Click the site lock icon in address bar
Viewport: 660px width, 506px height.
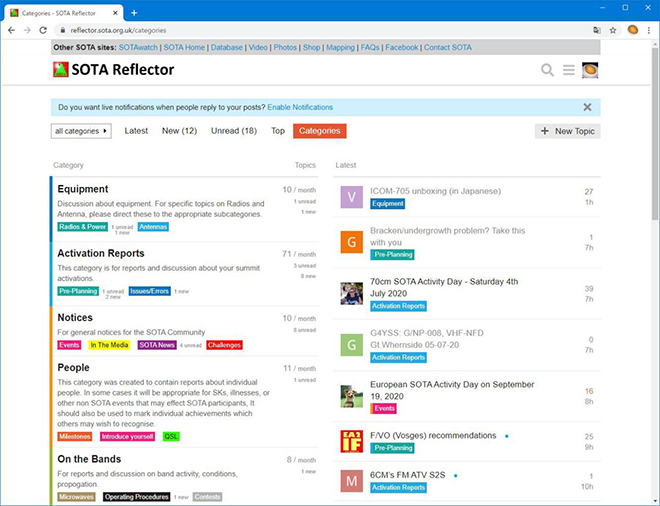[x=63, y=30]
